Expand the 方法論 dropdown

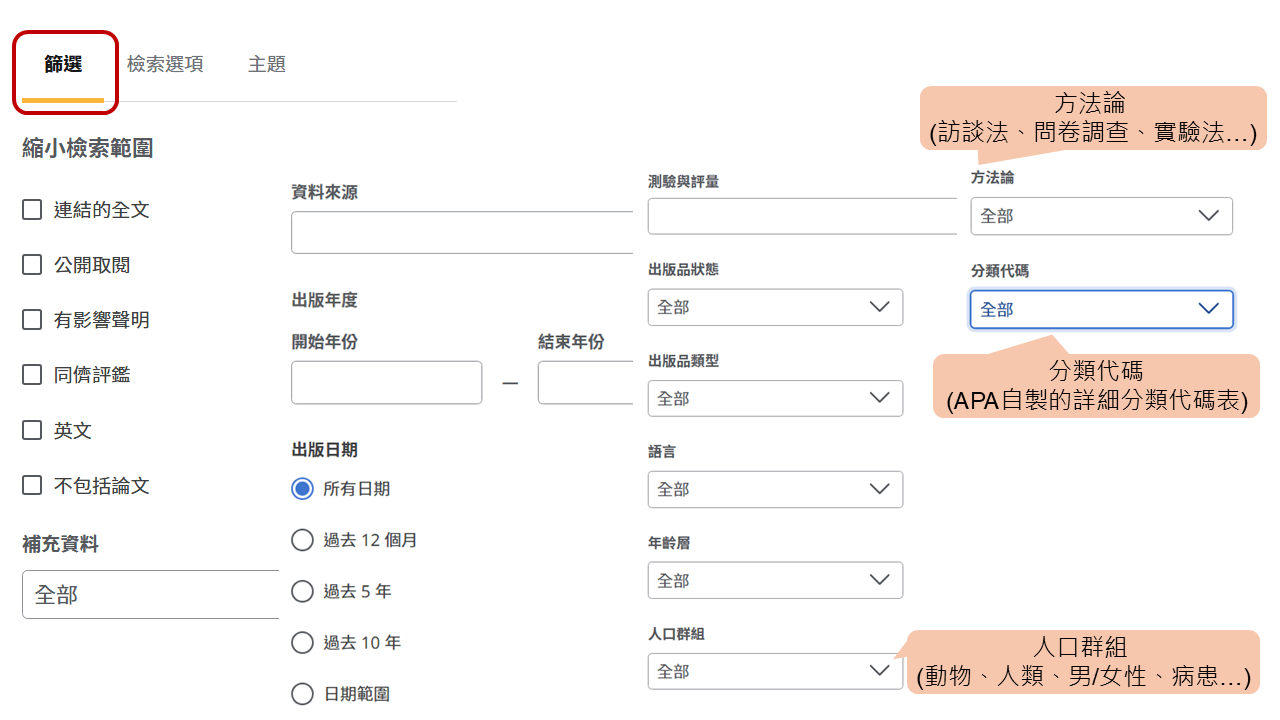[x=1101, y=216]
